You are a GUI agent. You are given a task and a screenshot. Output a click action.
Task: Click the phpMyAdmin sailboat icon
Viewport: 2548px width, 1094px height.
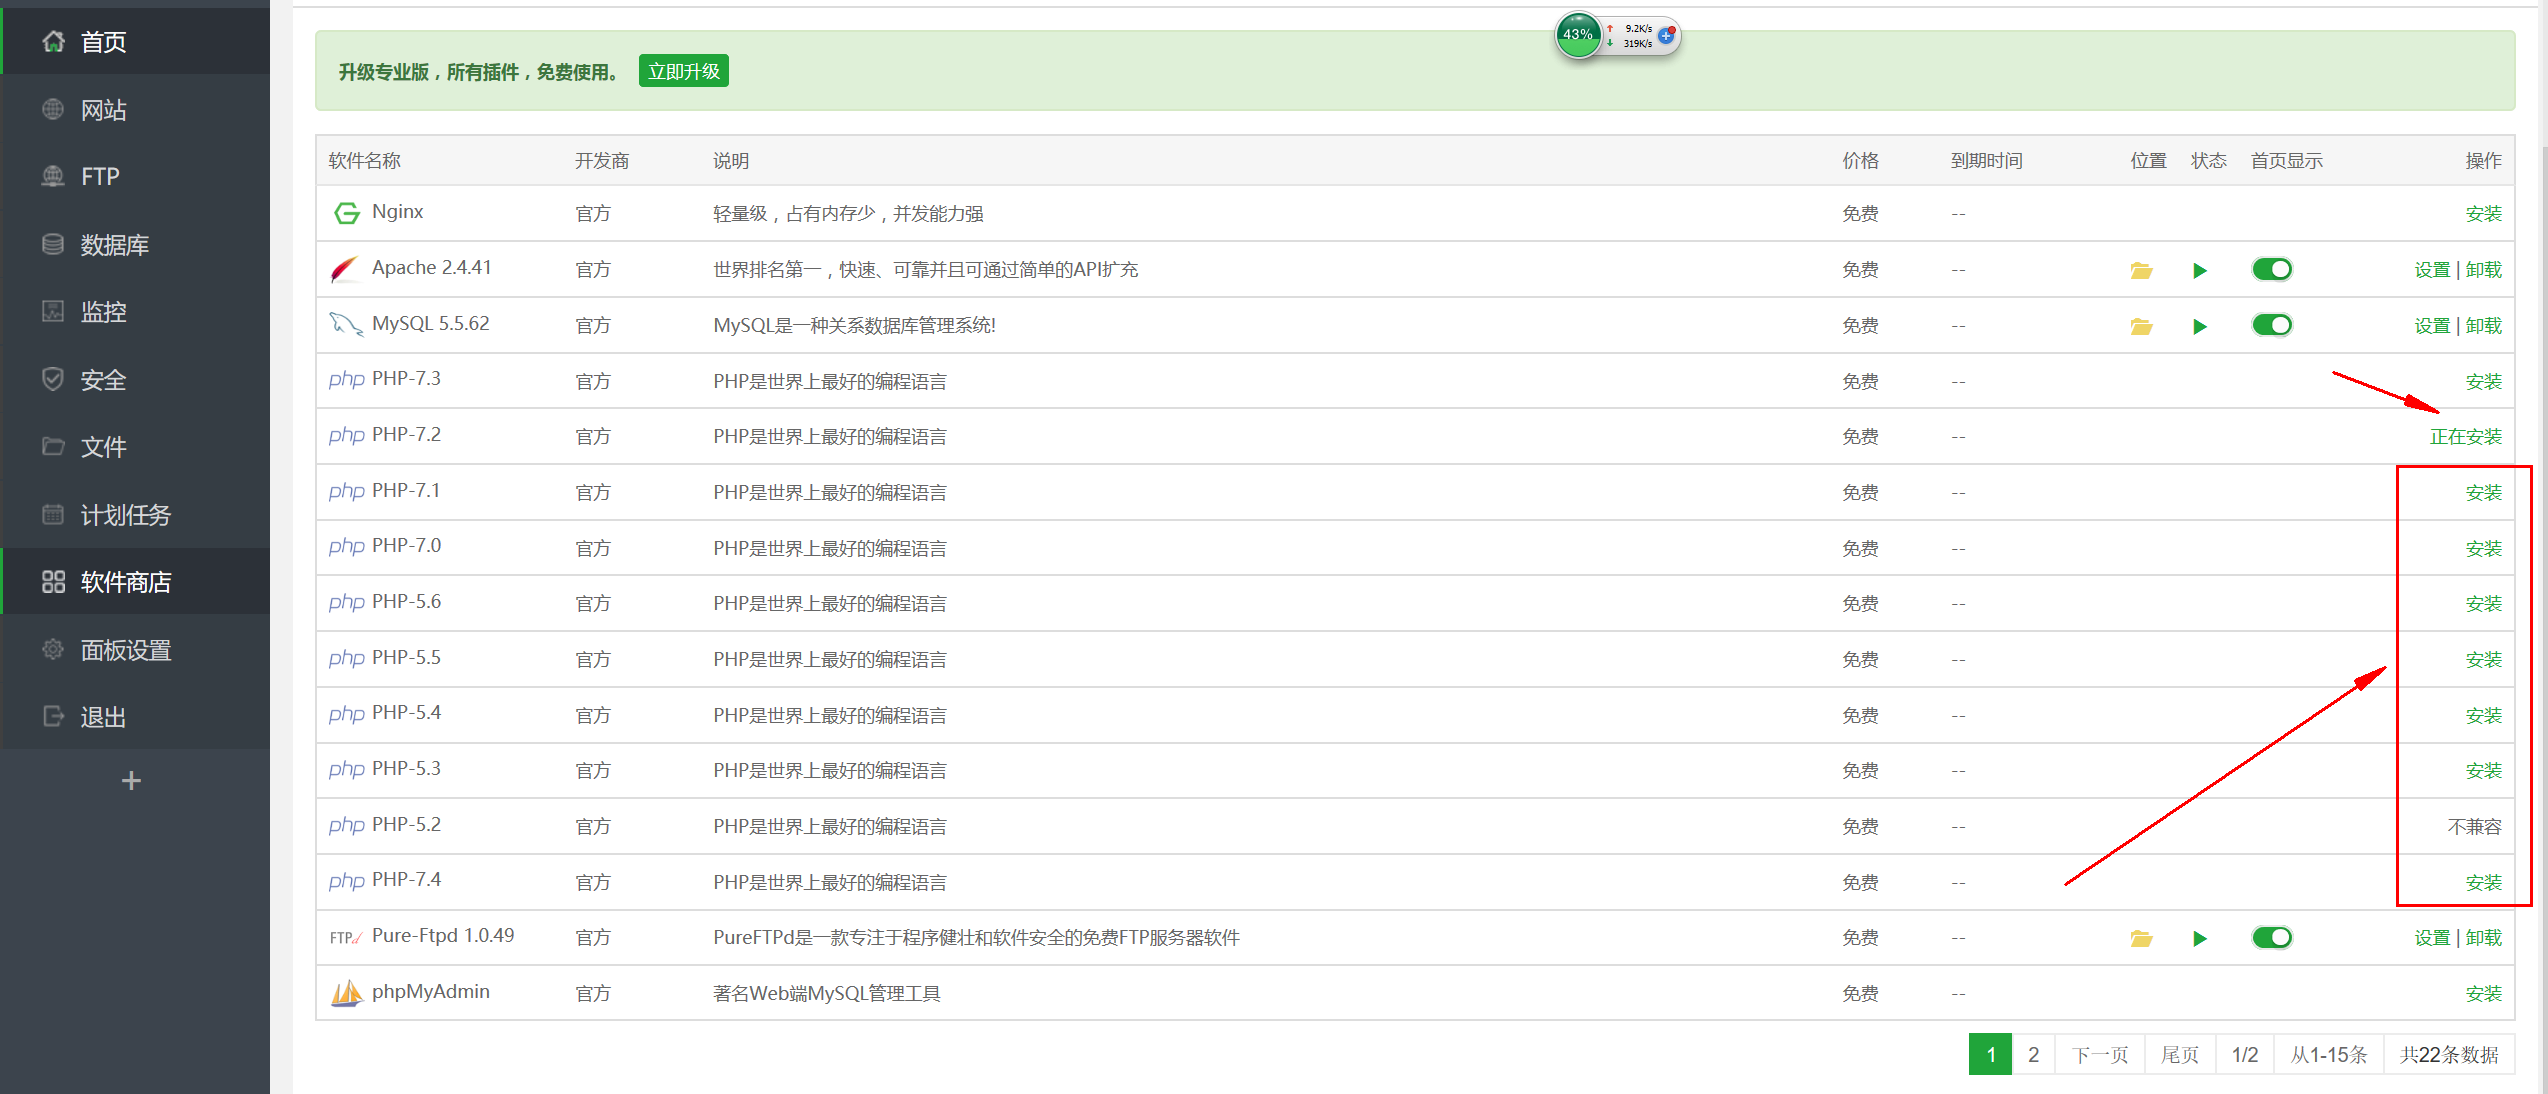pyautogui.click(x=346, y=993)
